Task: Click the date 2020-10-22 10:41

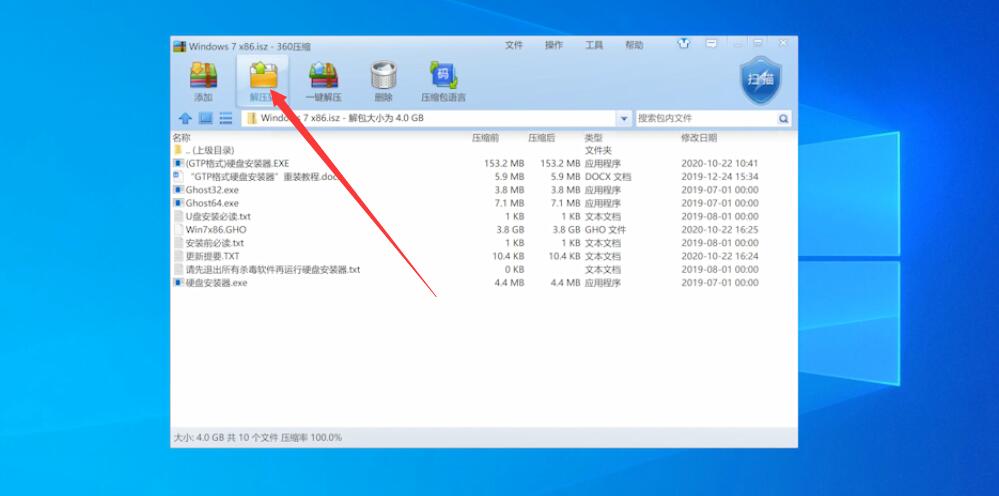Action: (720, 164)
